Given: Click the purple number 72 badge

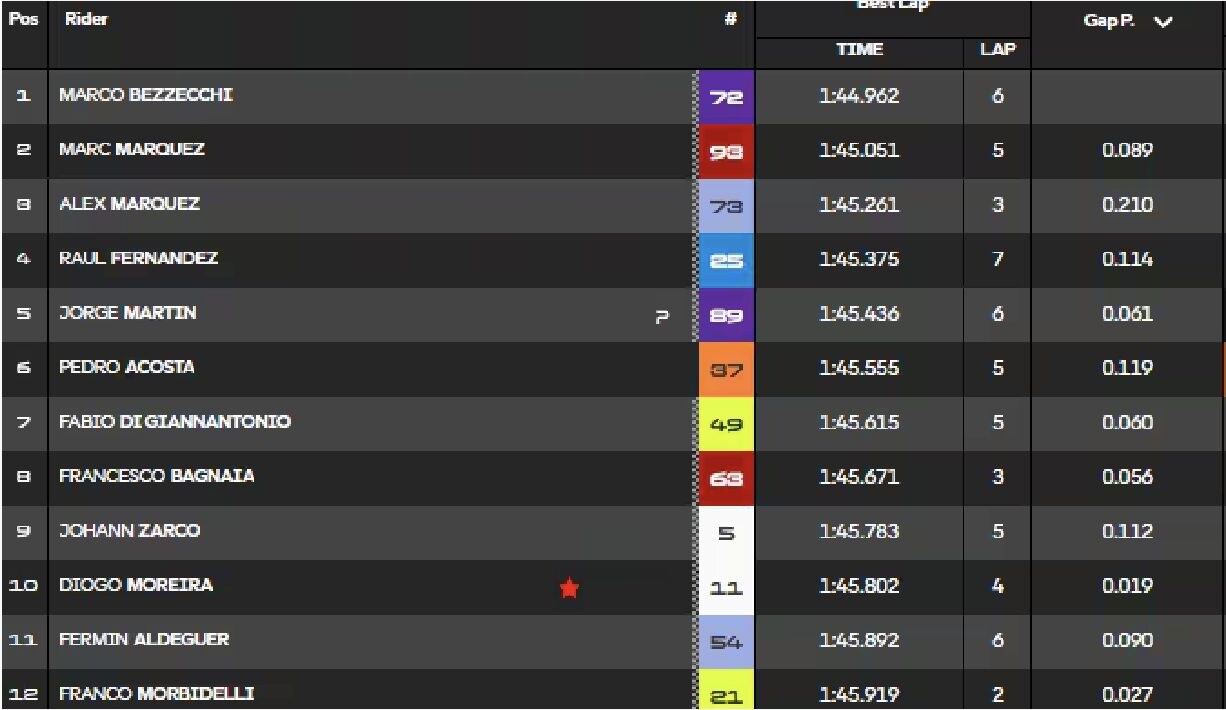Looking at the screenshot, I should pyautogui.click(x=727, y=97).
